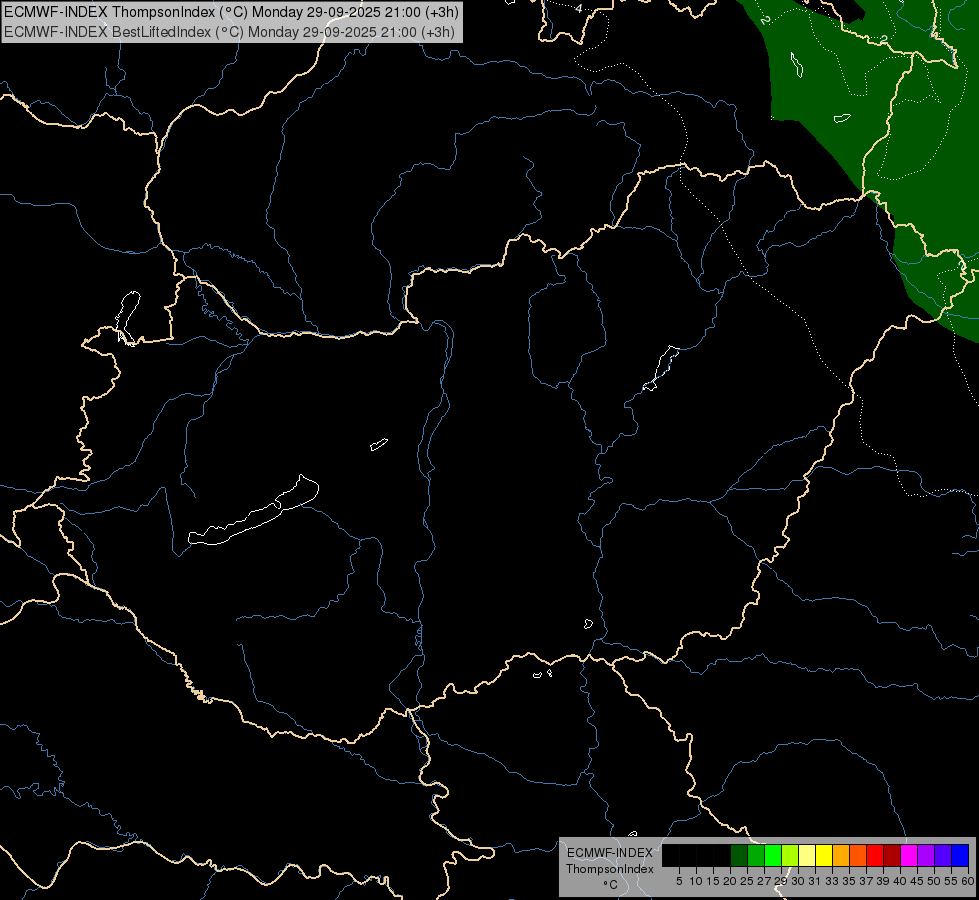
Task: Select the red-orange 35–37 legend swatch
Action: coord(858,855)
